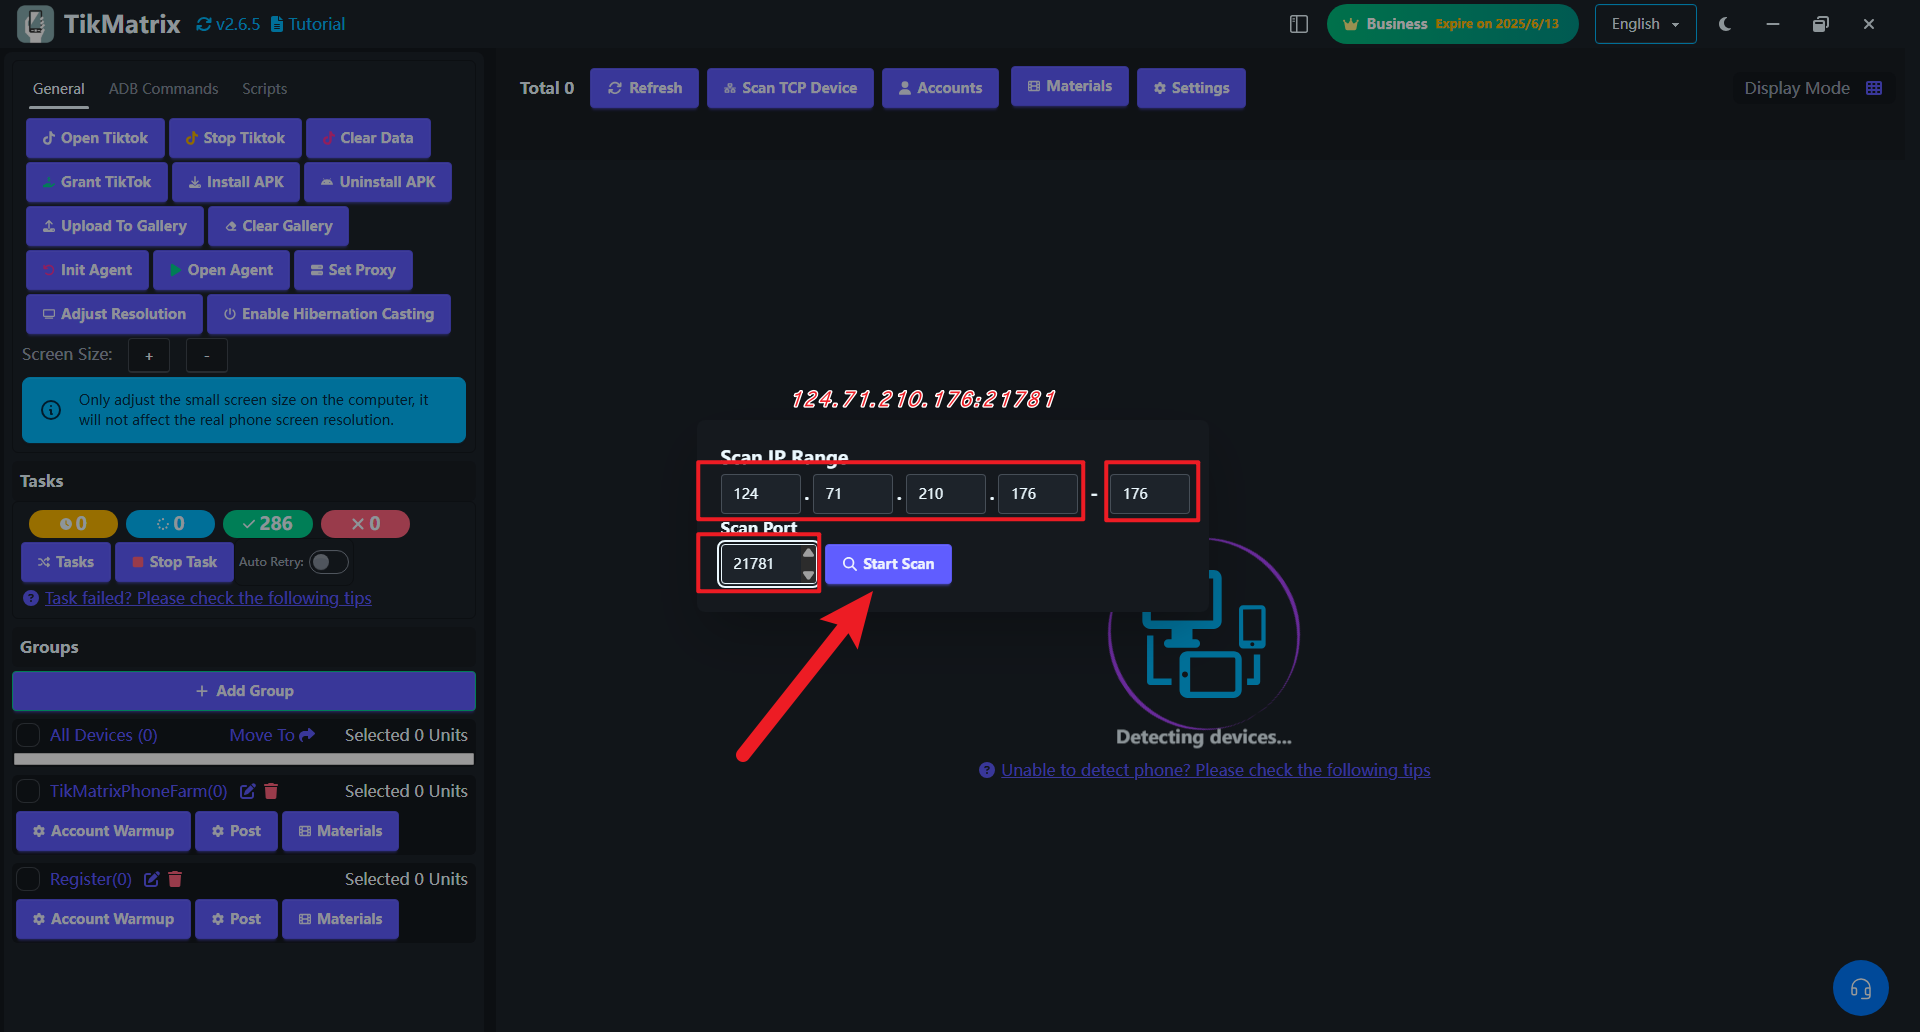Toggle Display Mode grid icon
Image resolution: width=1920 pixels, height=1032 pixels.
pyautogui.click(x=1874, y=88)
